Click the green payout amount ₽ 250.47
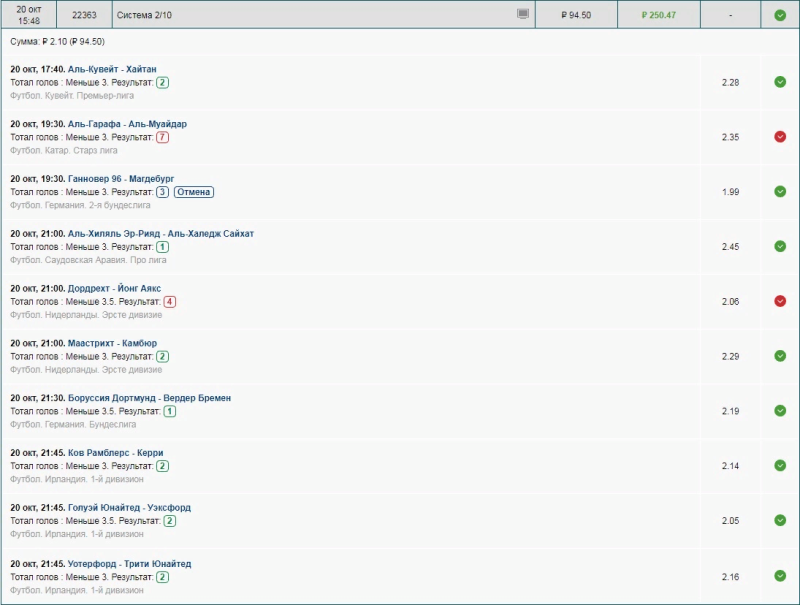800x605 pixels. click(658, 15)
